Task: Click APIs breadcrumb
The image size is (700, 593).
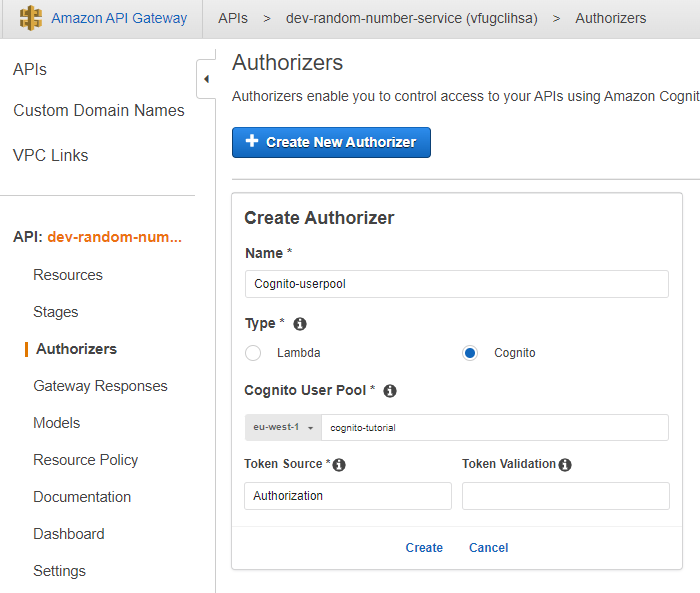Action: tap(233, 18)
